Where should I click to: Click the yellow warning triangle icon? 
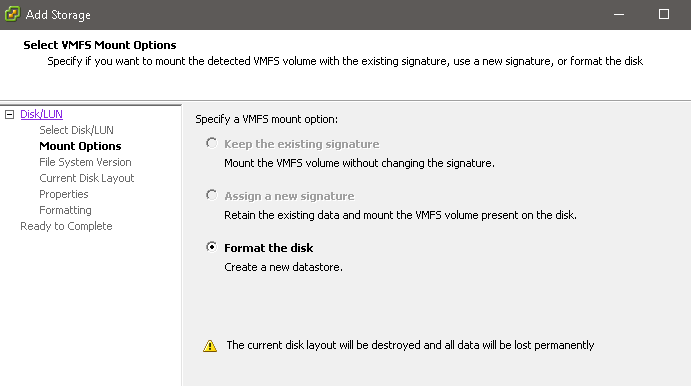(210, 345)
